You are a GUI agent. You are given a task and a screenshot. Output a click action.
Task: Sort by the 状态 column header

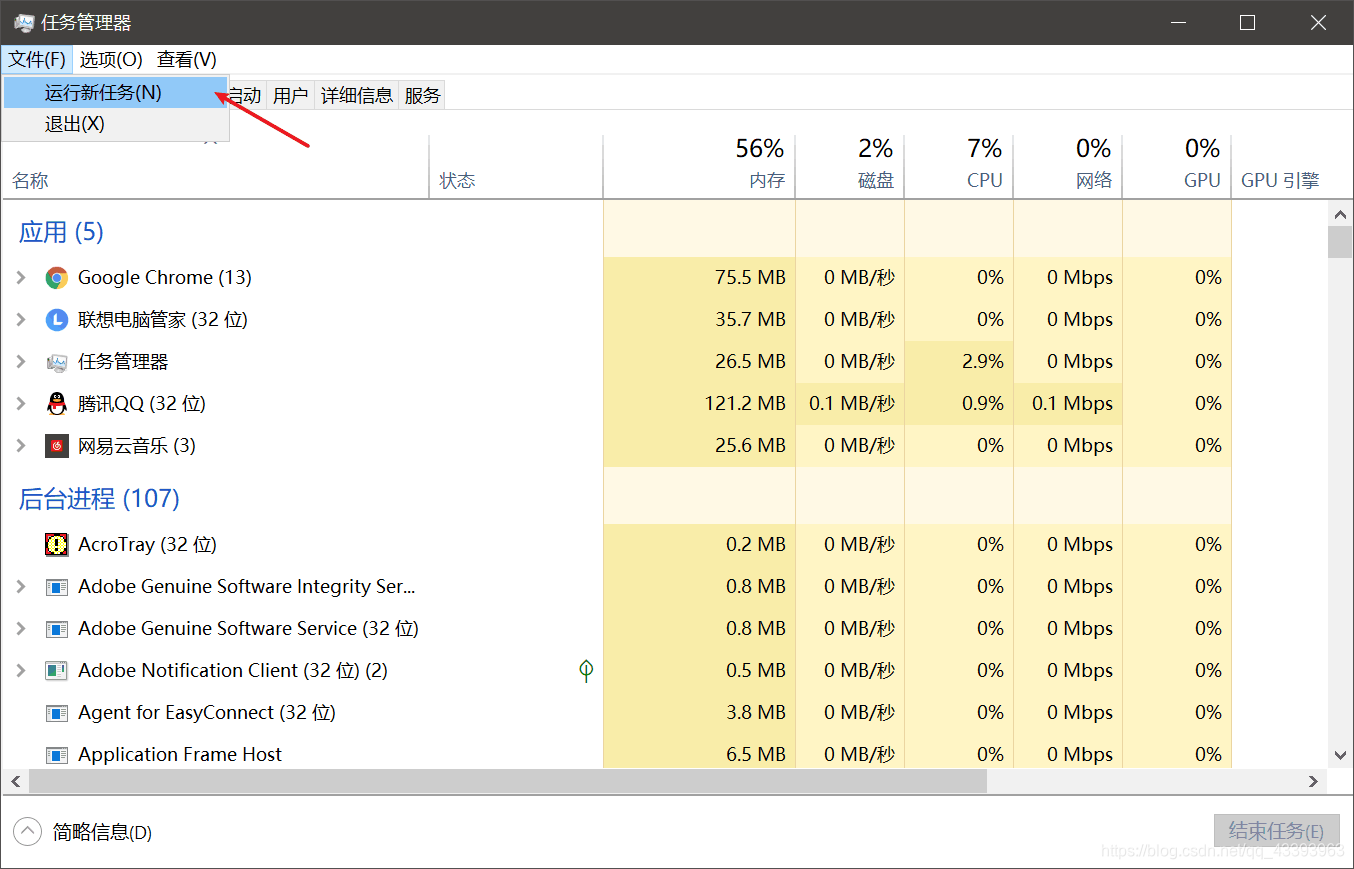(516, 167)
